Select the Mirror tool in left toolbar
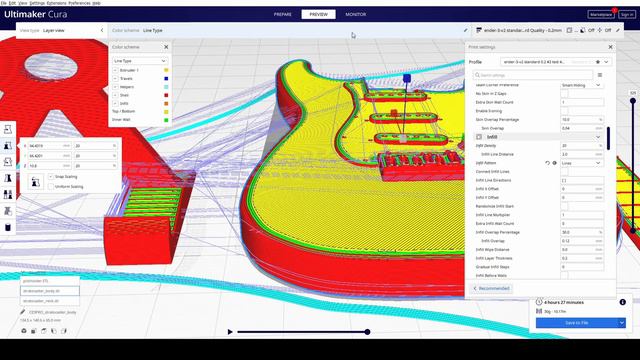The width and height of the screenshot is (640, 360). (8, 178)
